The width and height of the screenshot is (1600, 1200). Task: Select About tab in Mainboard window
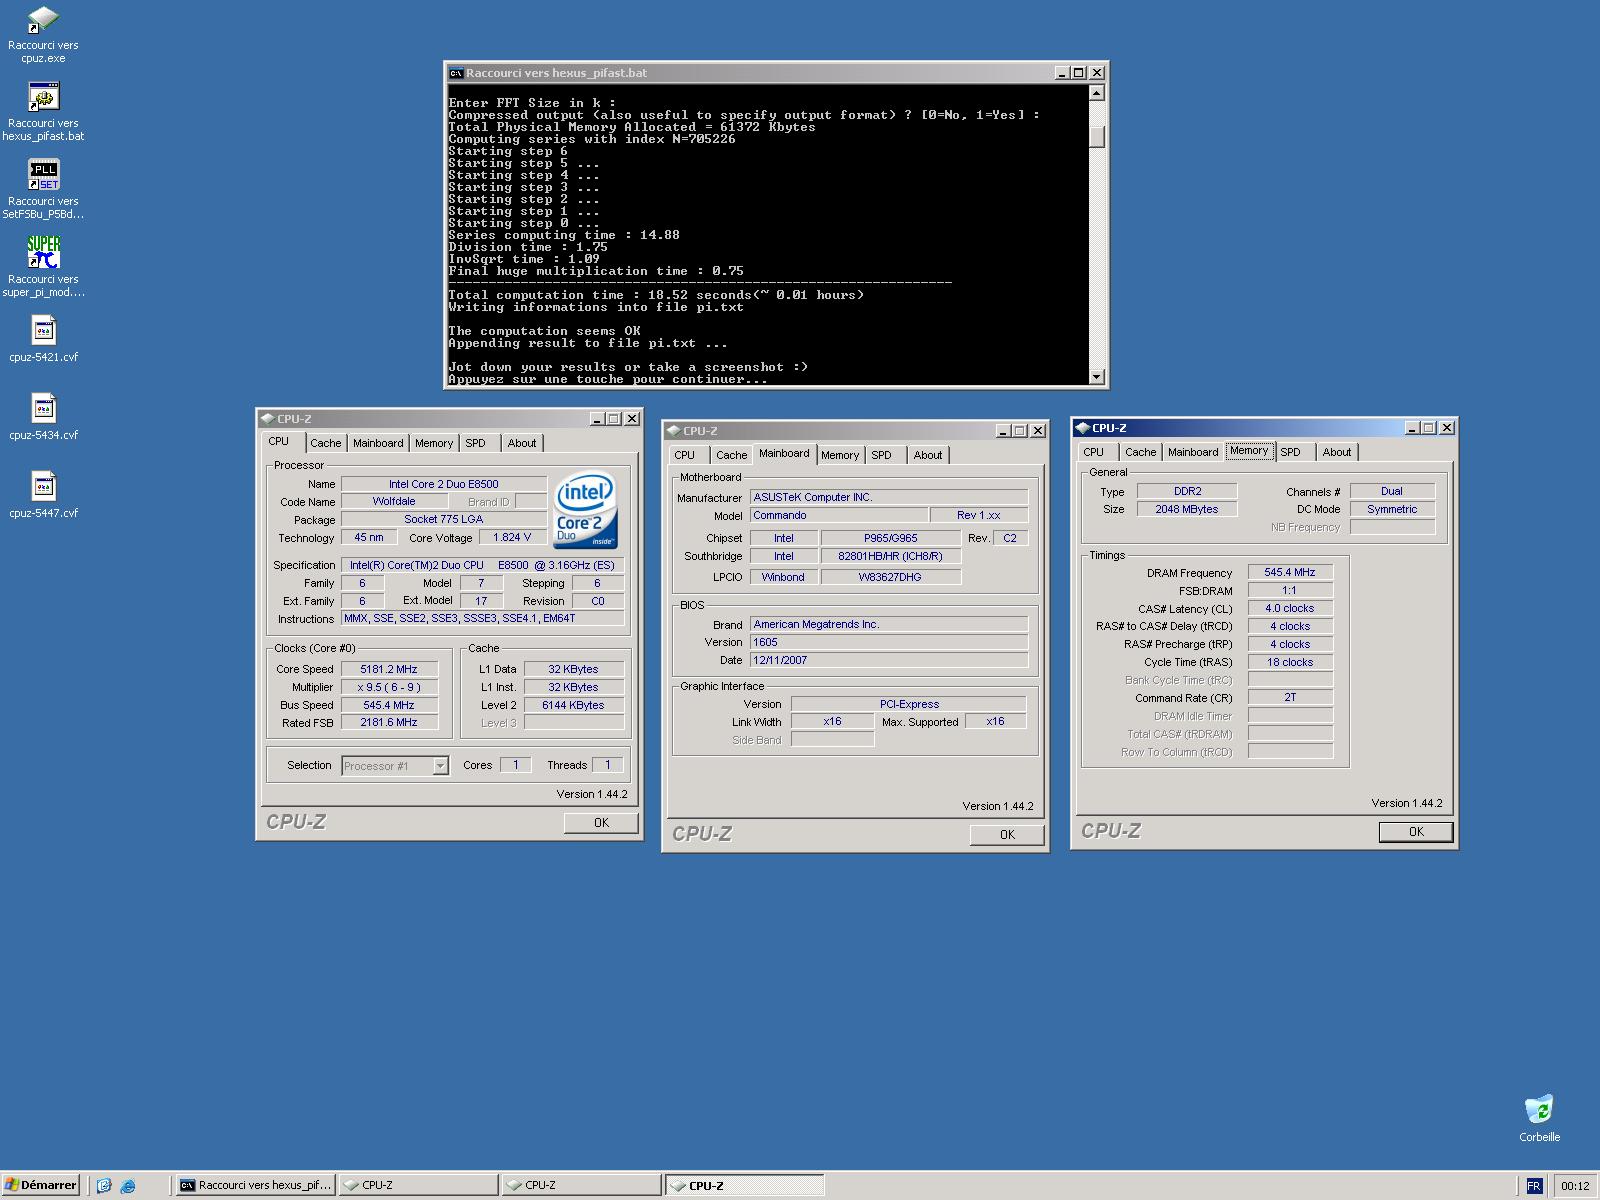point(927,455)
